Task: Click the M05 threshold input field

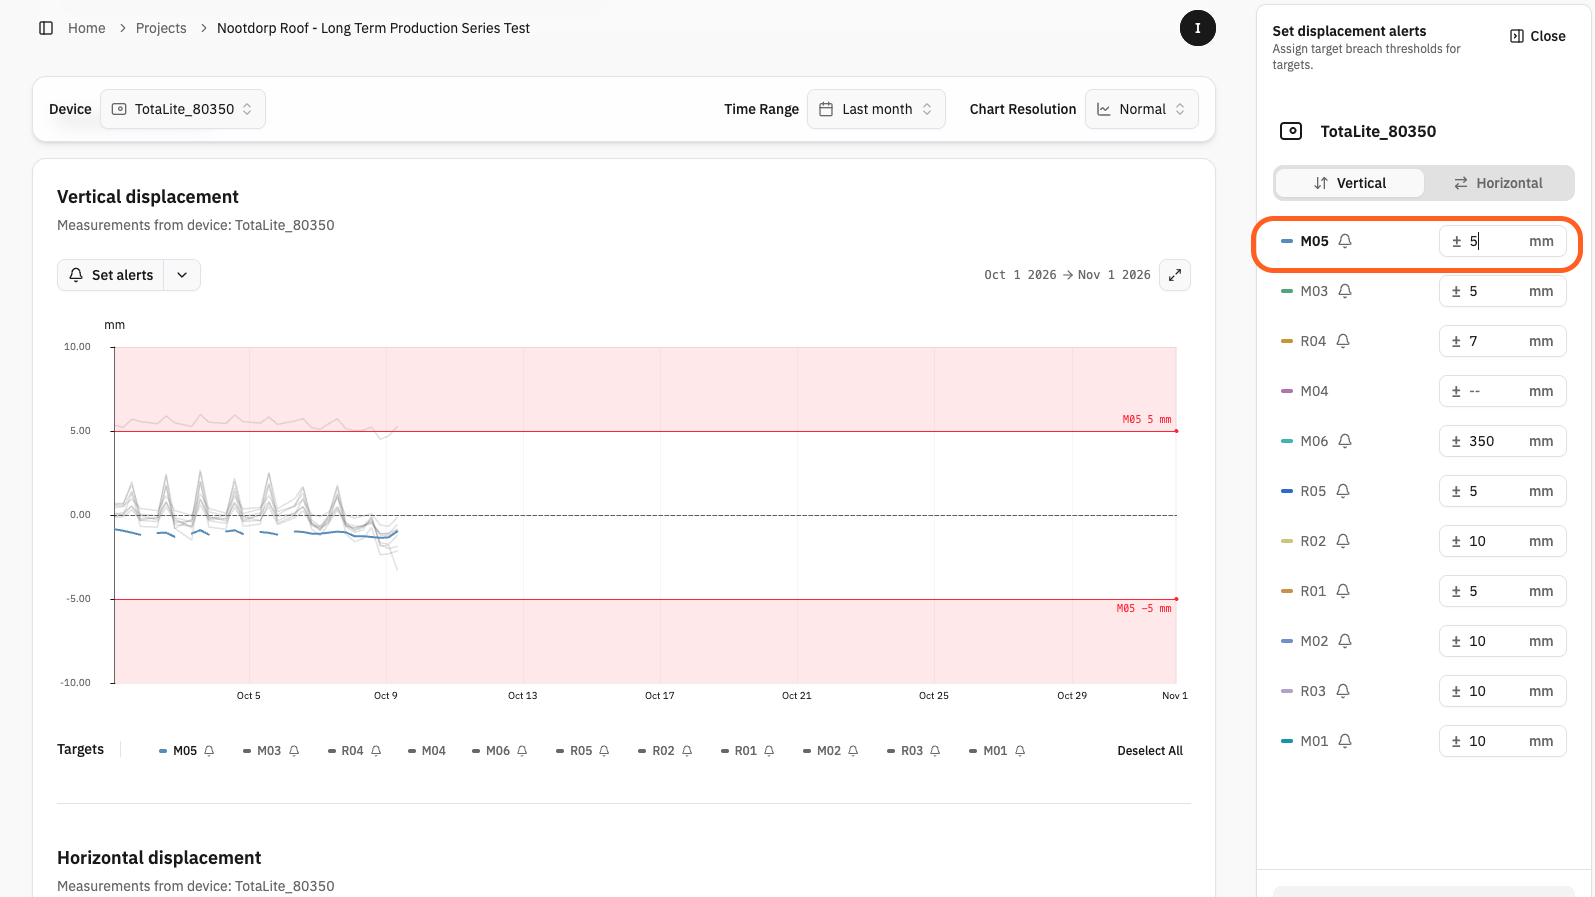Action: [x=1502, y=241]
